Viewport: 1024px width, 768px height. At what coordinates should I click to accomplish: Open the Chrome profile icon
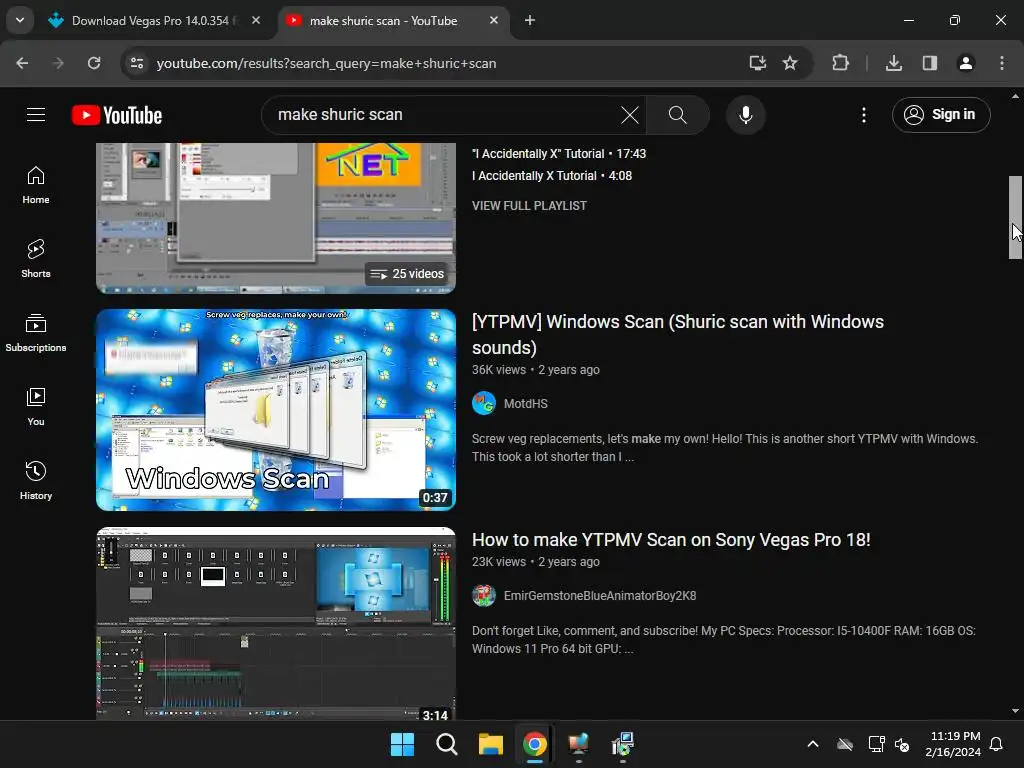click(x=966, y=63)
